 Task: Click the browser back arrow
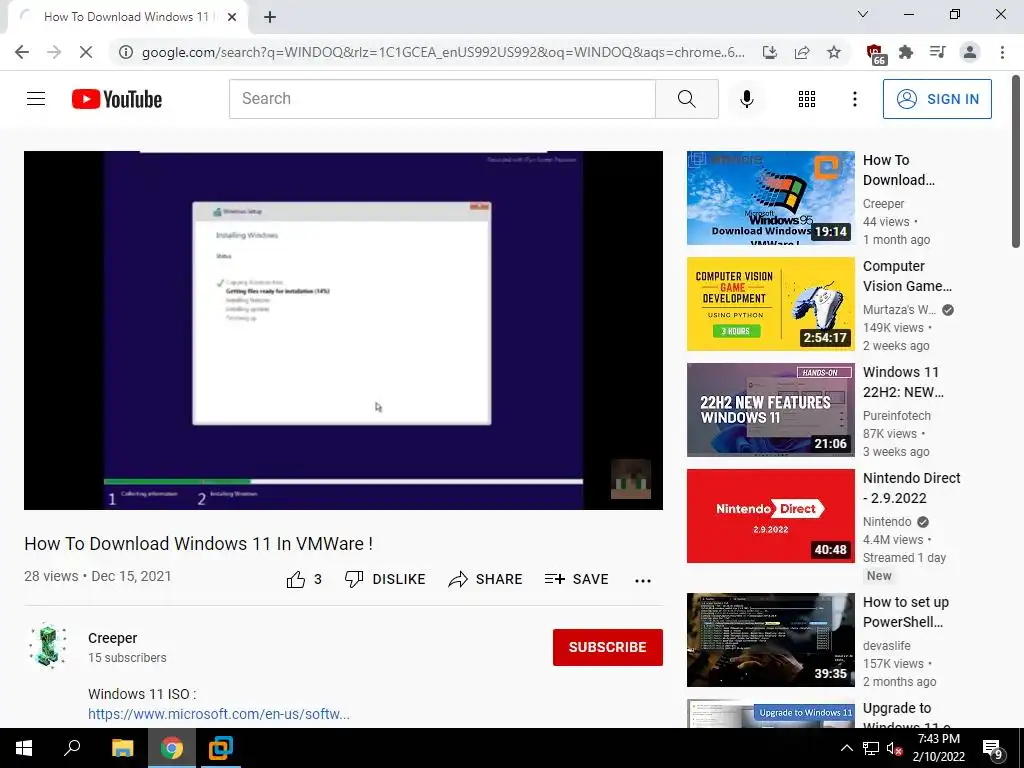pos(22,52)
